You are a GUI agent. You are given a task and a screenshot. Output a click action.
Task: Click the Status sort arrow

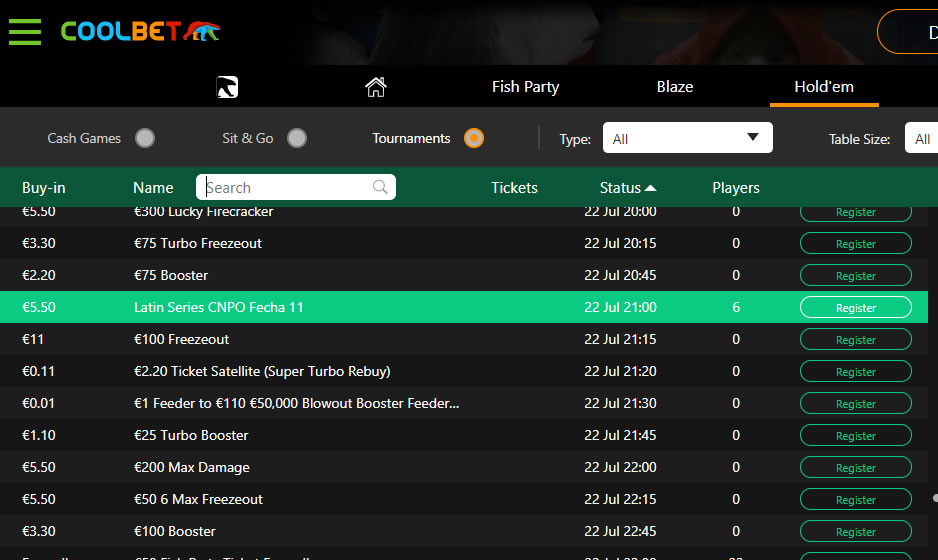click(651, 188)
